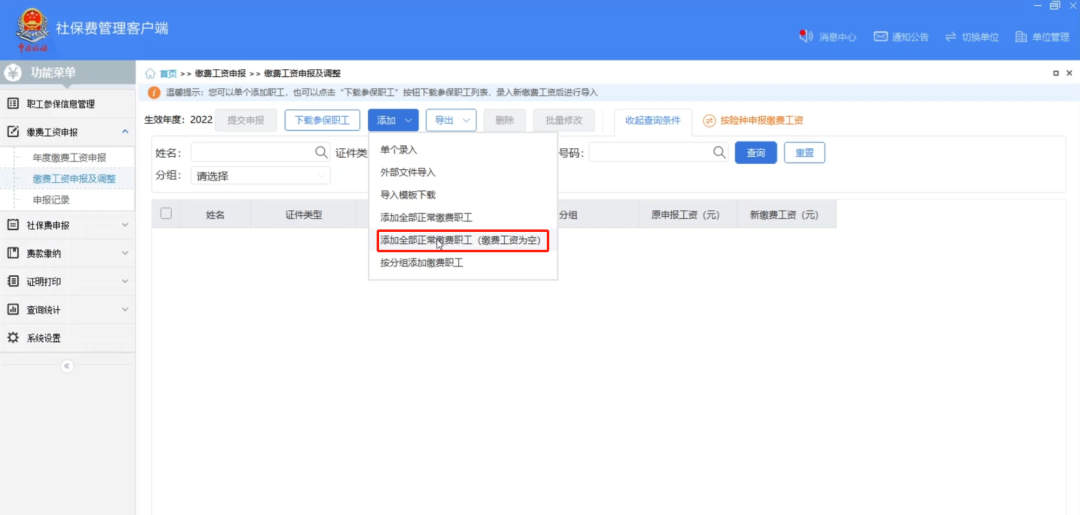This screenshot has height=515, width=1080.
Task: Click the 职工参保信息管理 sidebar icon
Action: tap(12, 104)
